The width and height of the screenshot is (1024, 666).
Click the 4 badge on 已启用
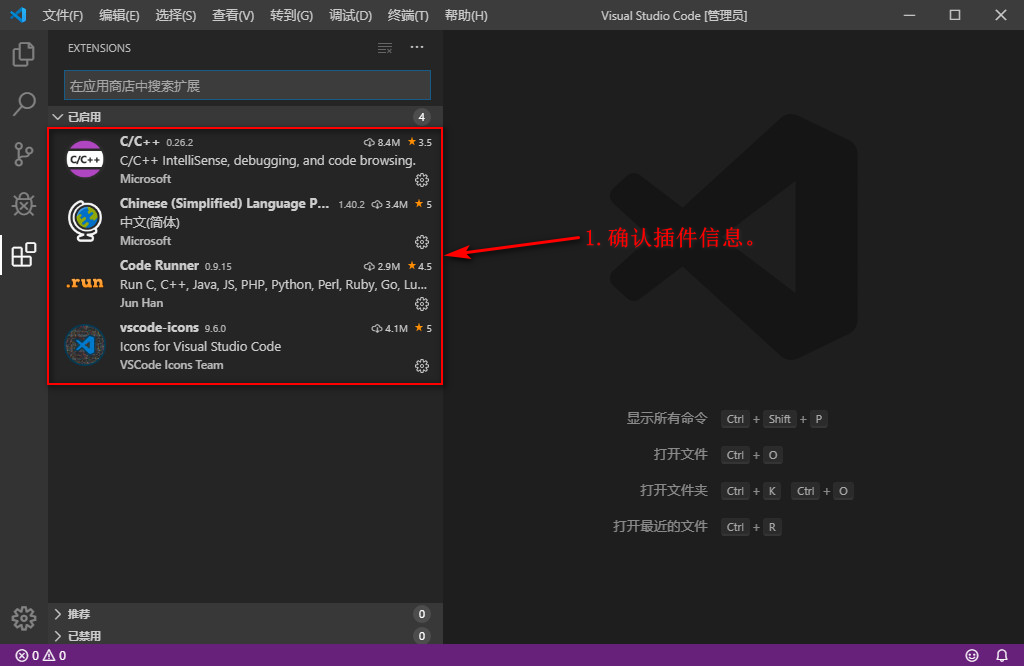click(x=421, y=117)
